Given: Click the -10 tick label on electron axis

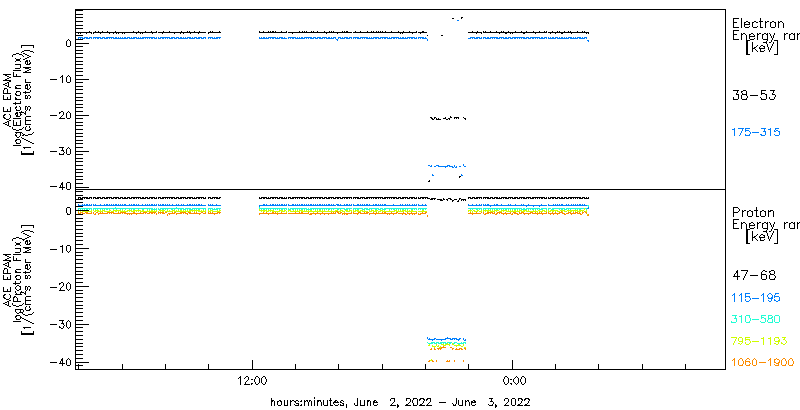Looking at the screenshot, I should point(60,80).
